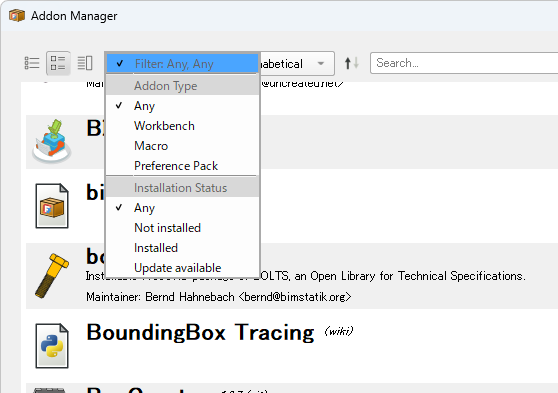Choose Any under Addon Type

tap(183, 106)
